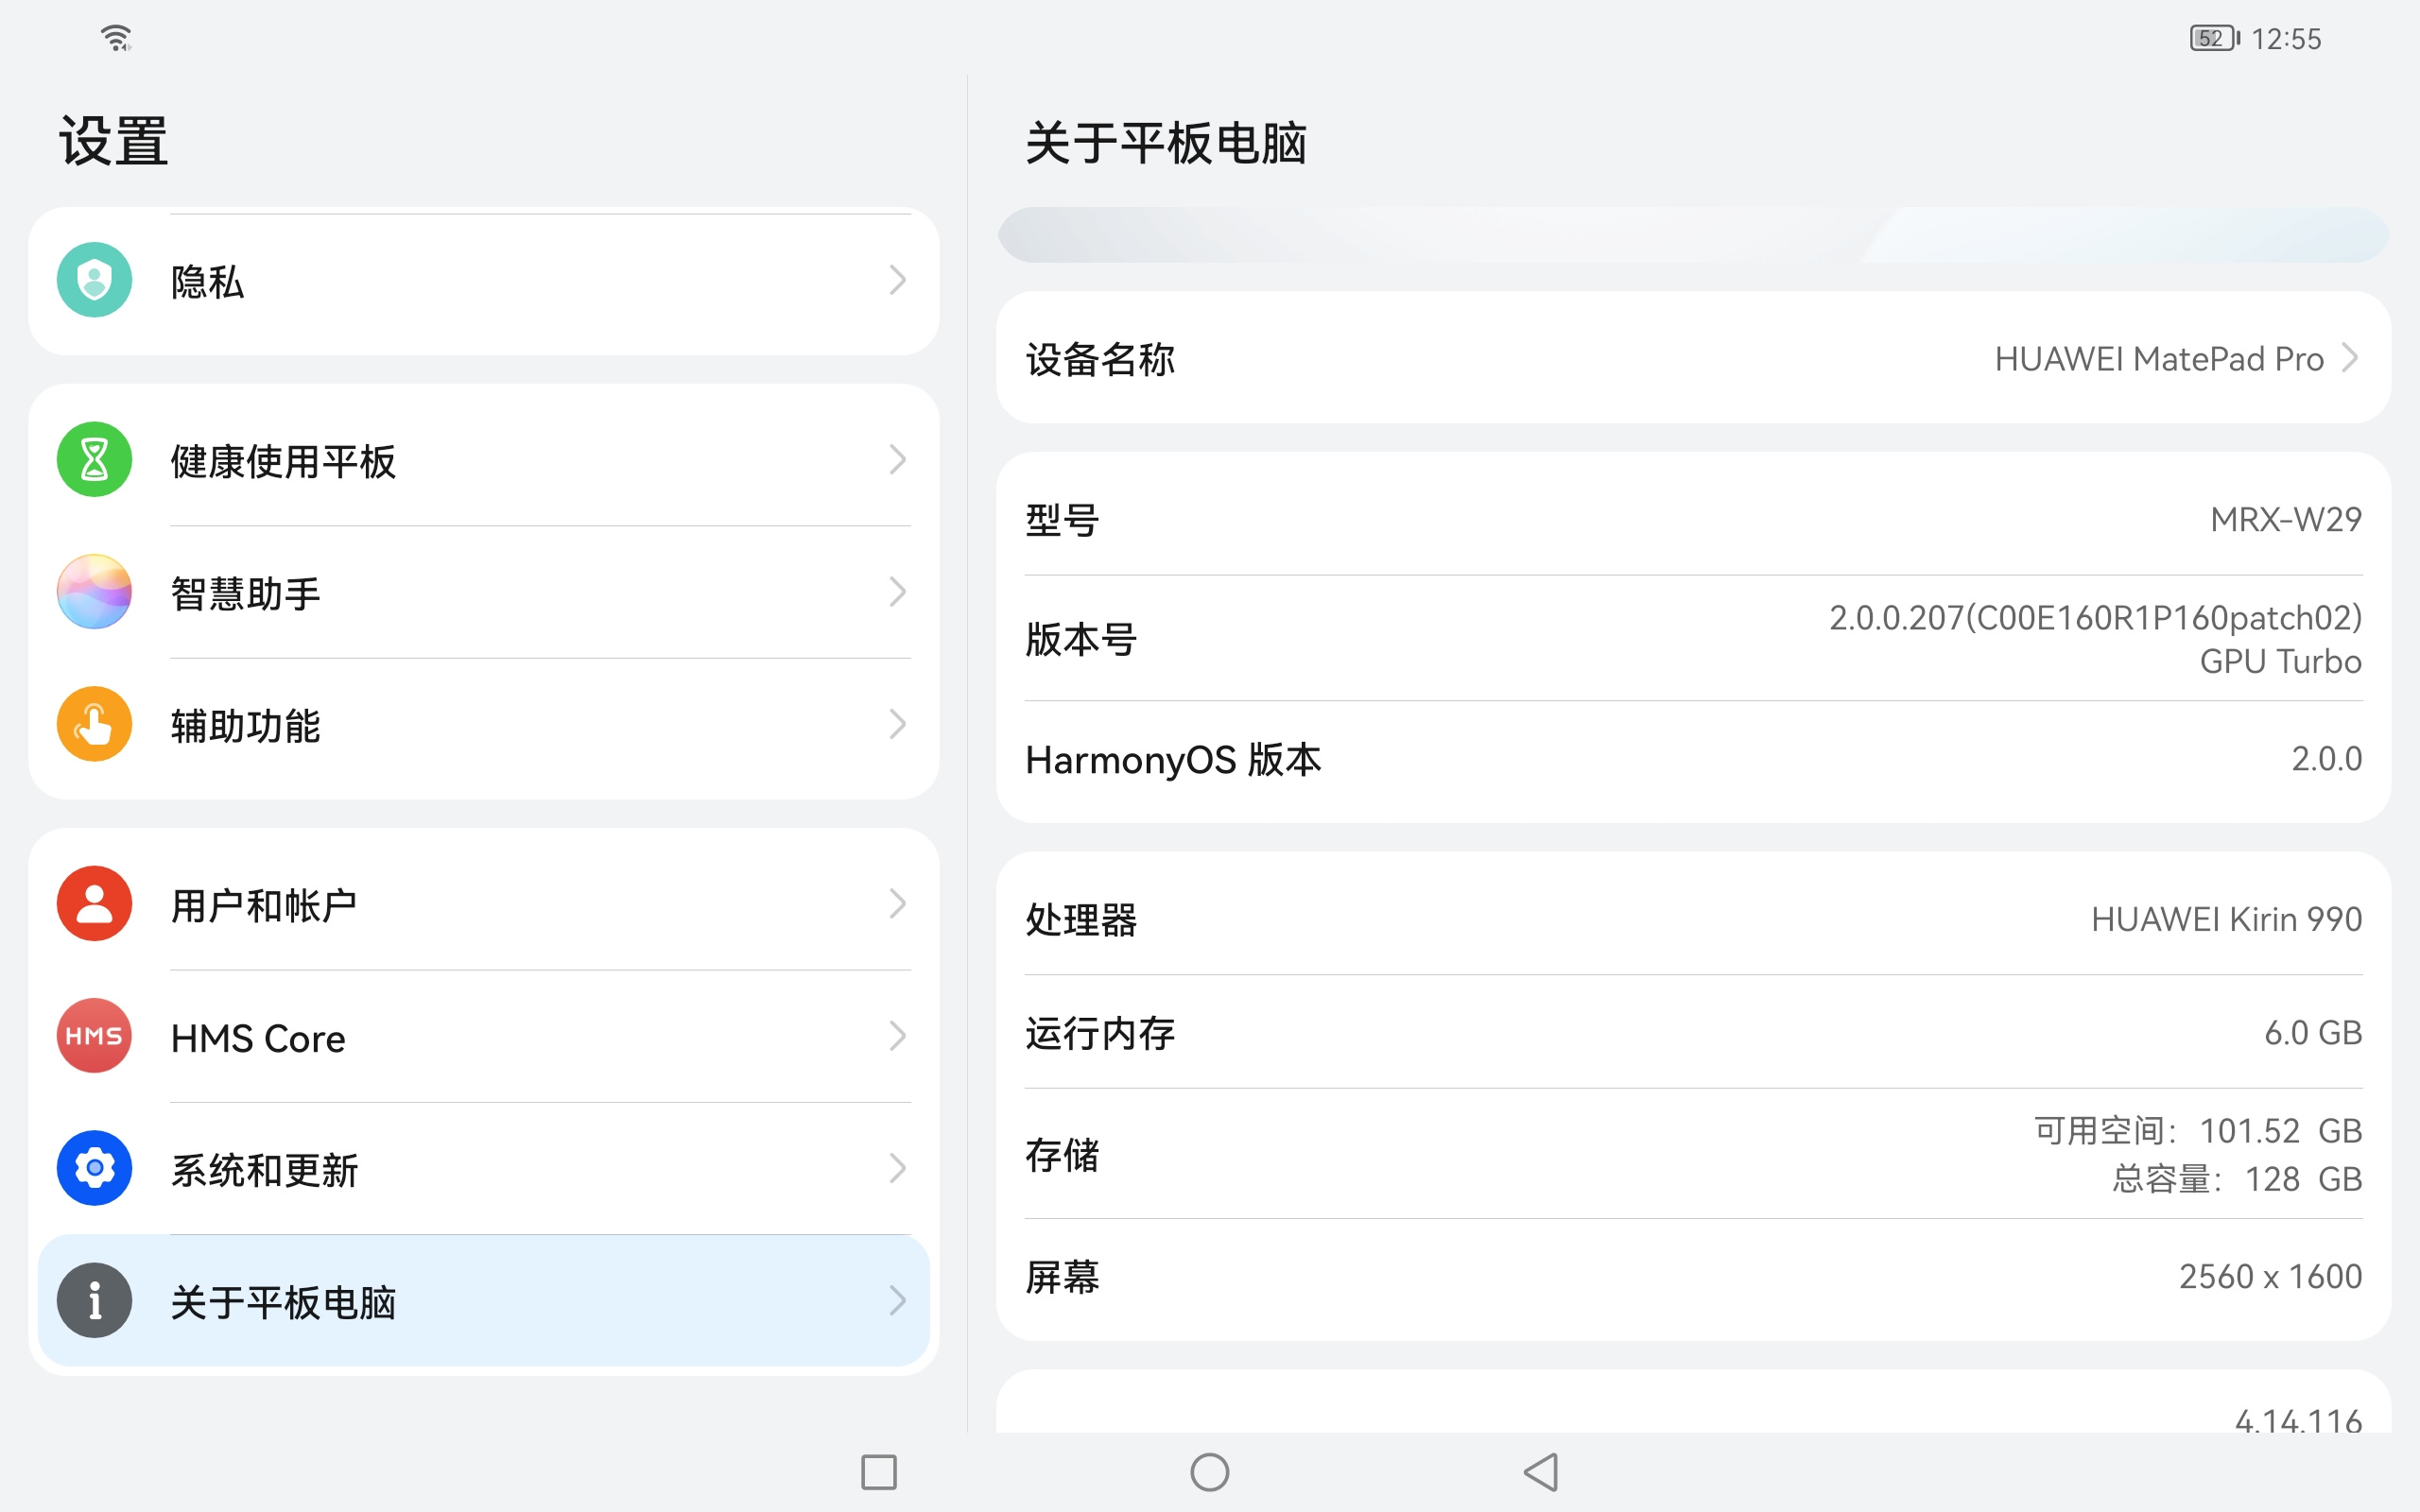2420x1512 pixels.
Task: Tap the Home circle navigation button
Action: (1210, 1472)
